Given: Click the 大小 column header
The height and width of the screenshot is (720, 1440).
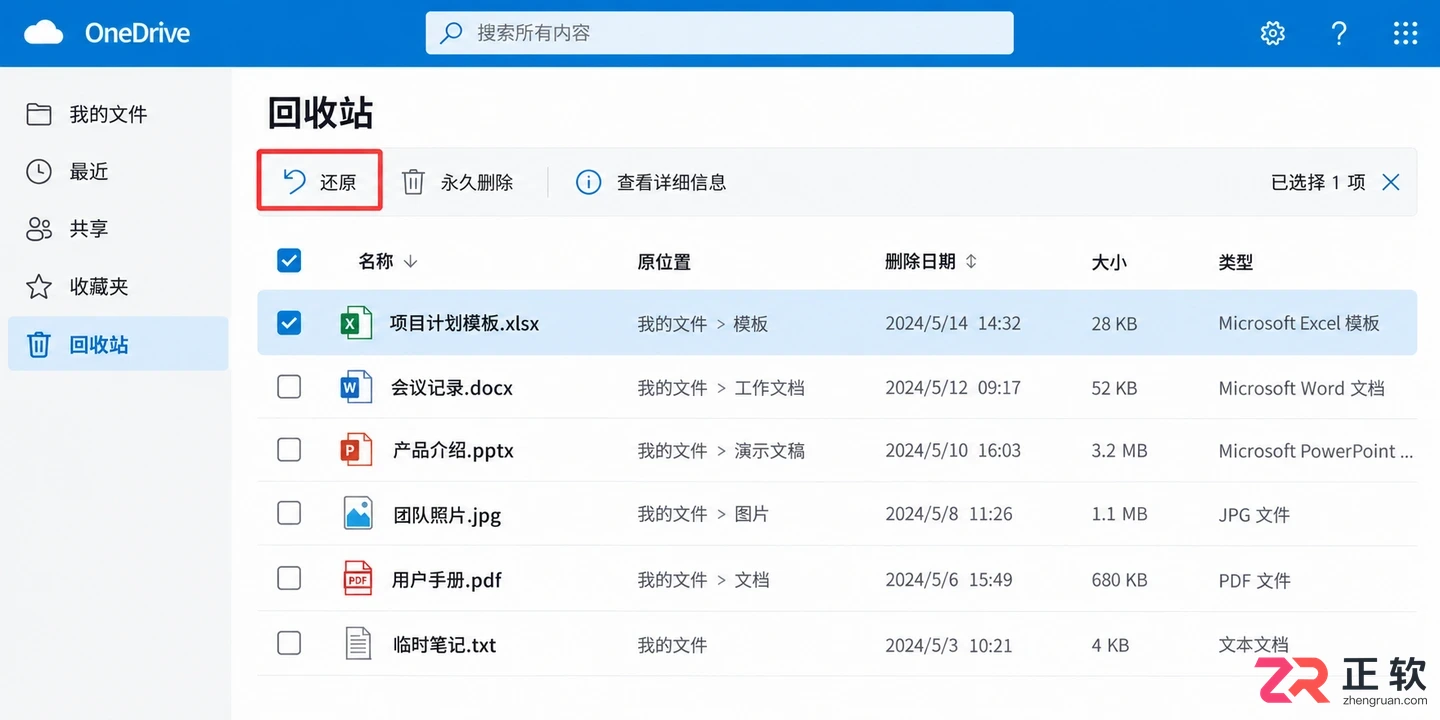Looking at the screenshot, I should [1109, 262].
